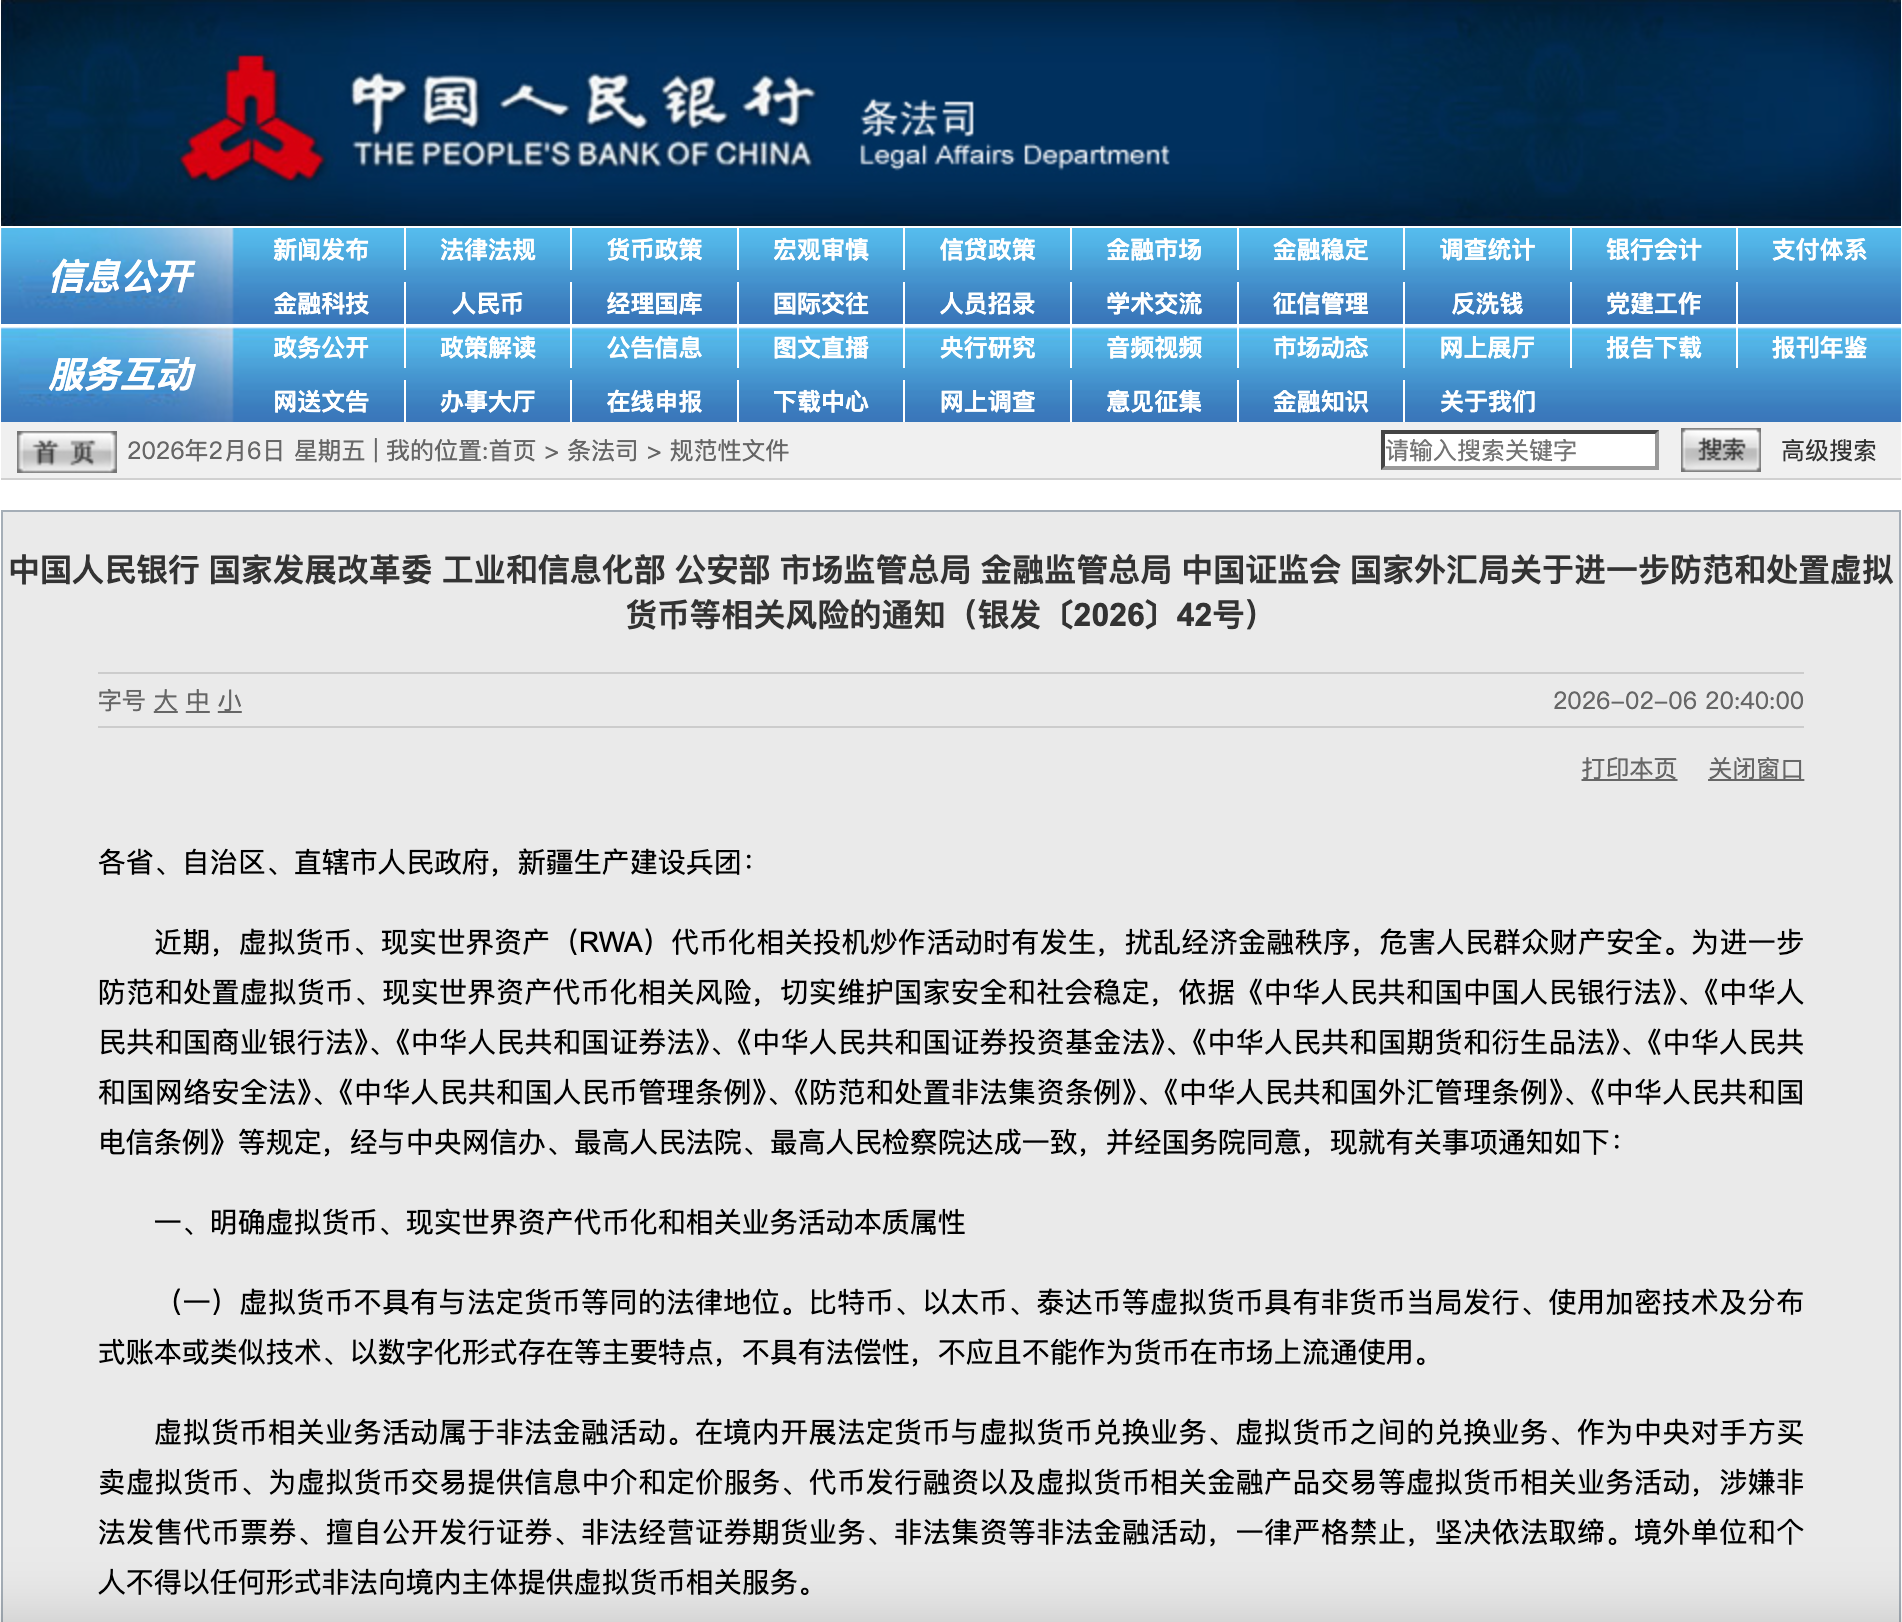Go to 货币政策 section
Viewport: 1902px width, 1622px height.
pyautogui.click(x=654, y=250)
